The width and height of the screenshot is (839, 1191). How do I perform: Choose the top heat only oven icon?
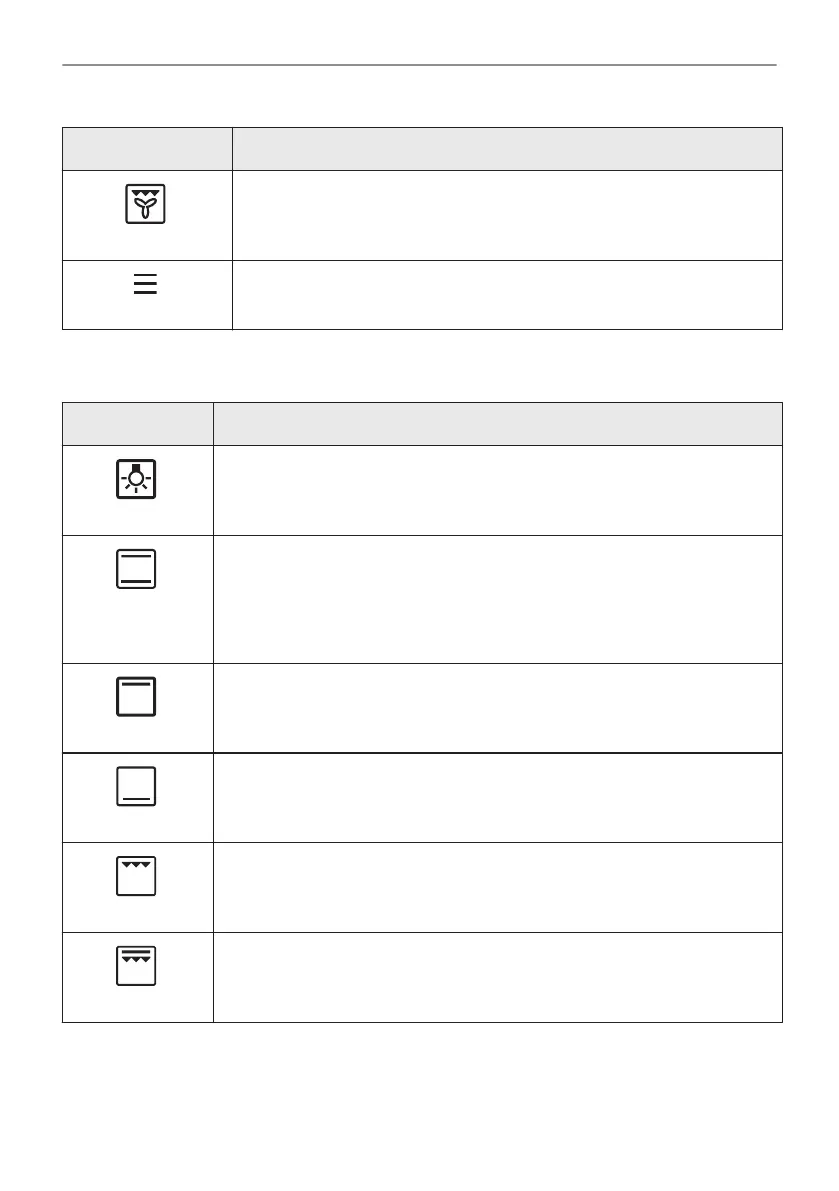pos(137,696)
